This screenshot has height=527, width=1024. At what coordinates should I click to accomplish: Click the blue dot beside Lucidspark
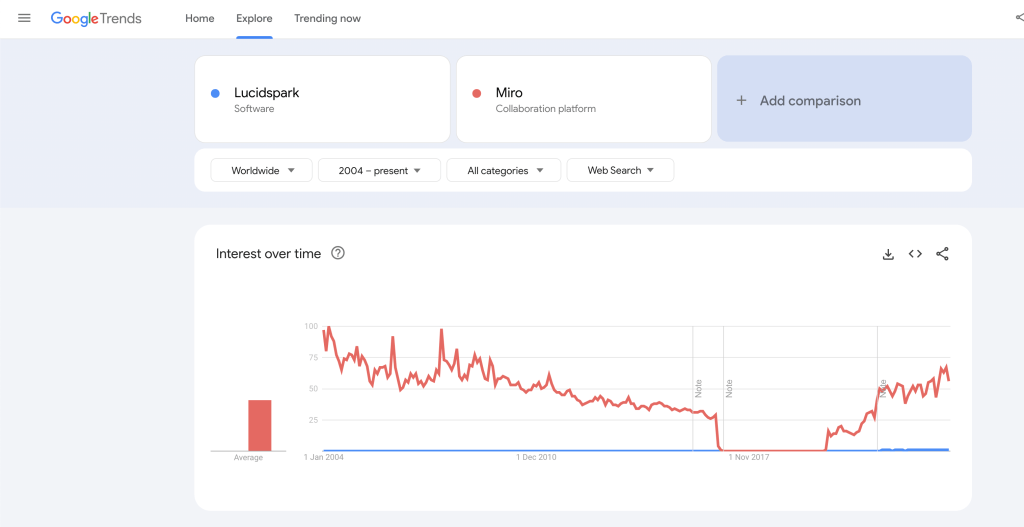(215, 93)
